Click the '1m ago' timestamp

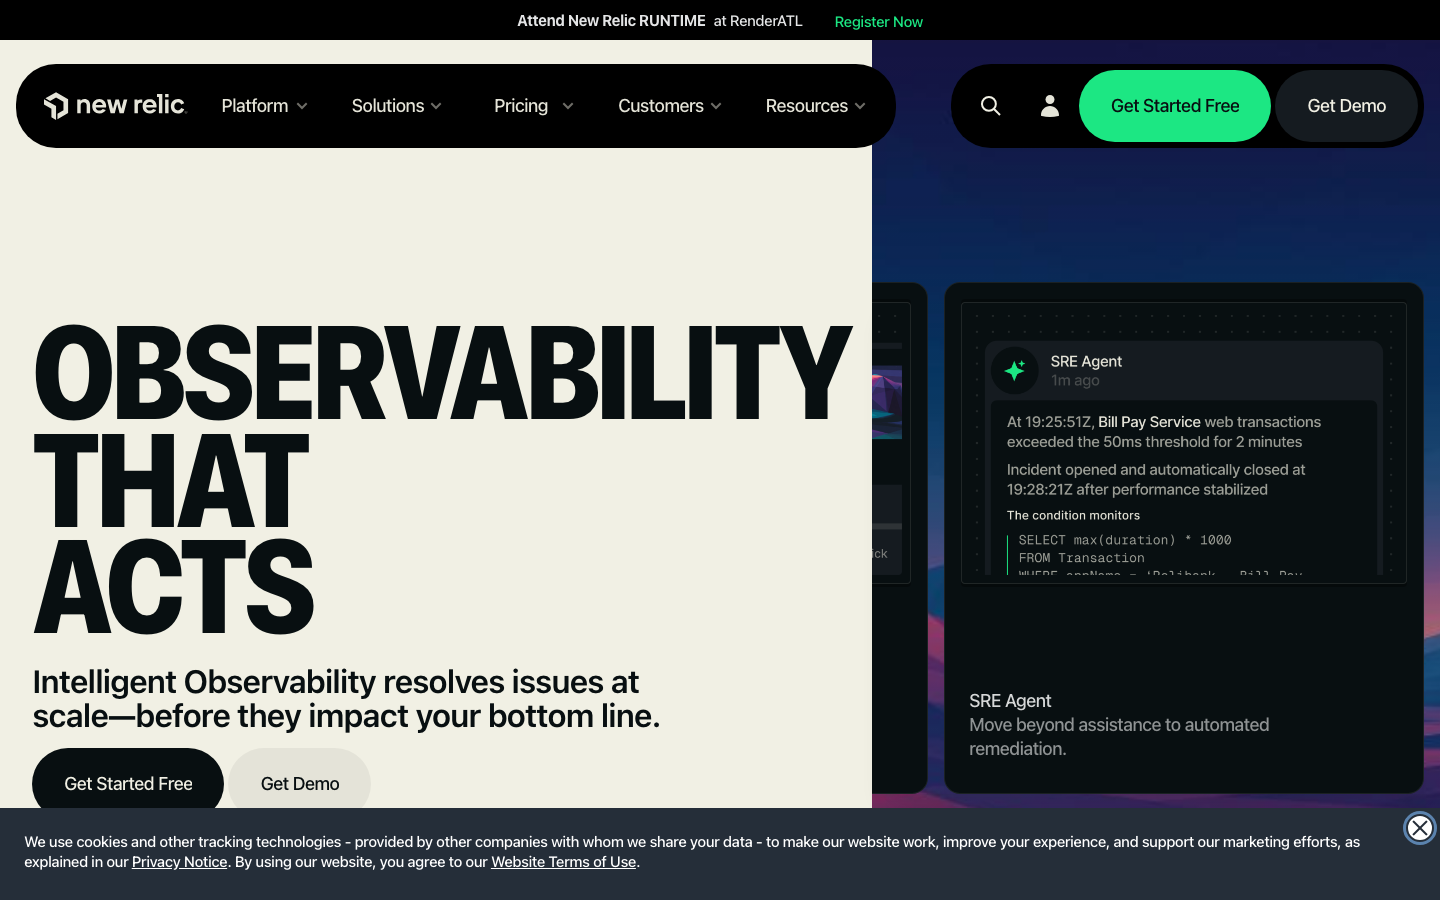point(1075,381)
